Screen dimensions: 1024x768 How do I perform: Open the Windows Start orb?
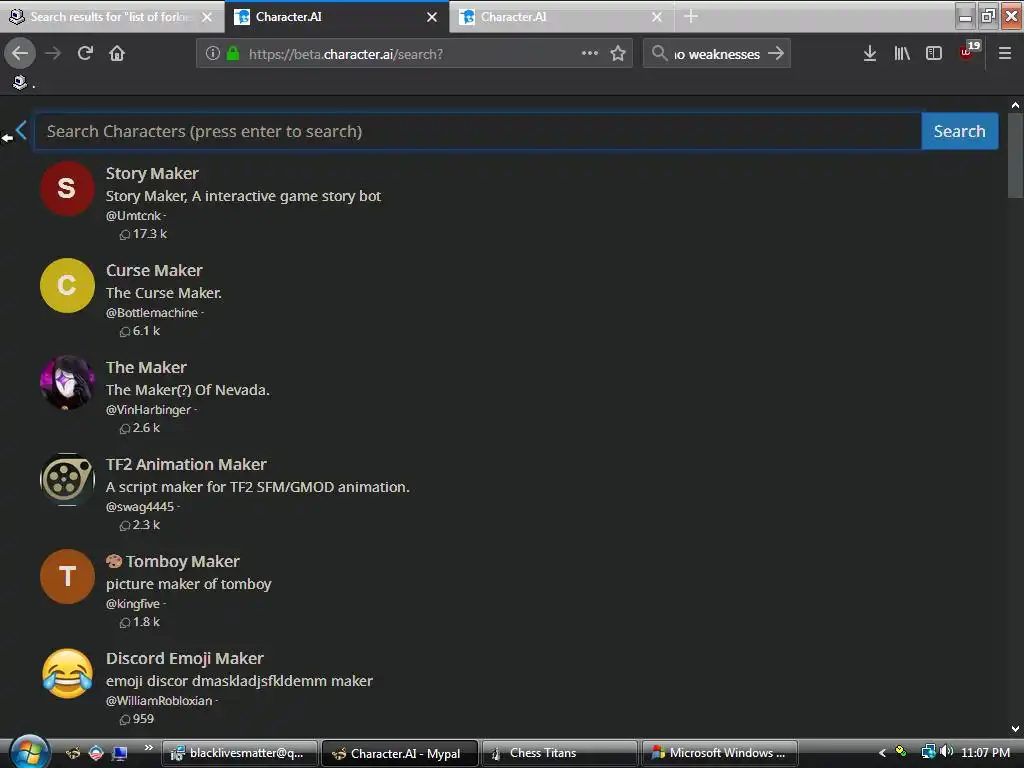pyautogui.click(x=29, y=752)
